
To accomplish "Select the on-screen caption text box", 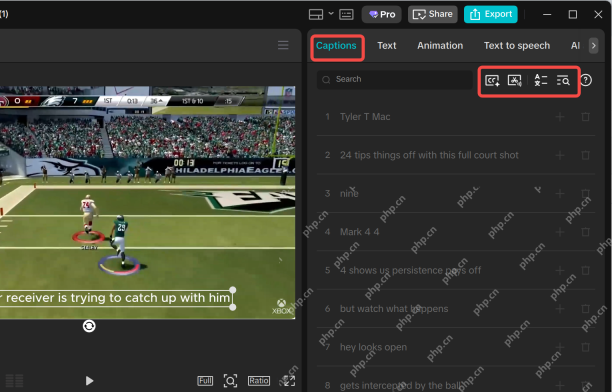I will 116,299.
